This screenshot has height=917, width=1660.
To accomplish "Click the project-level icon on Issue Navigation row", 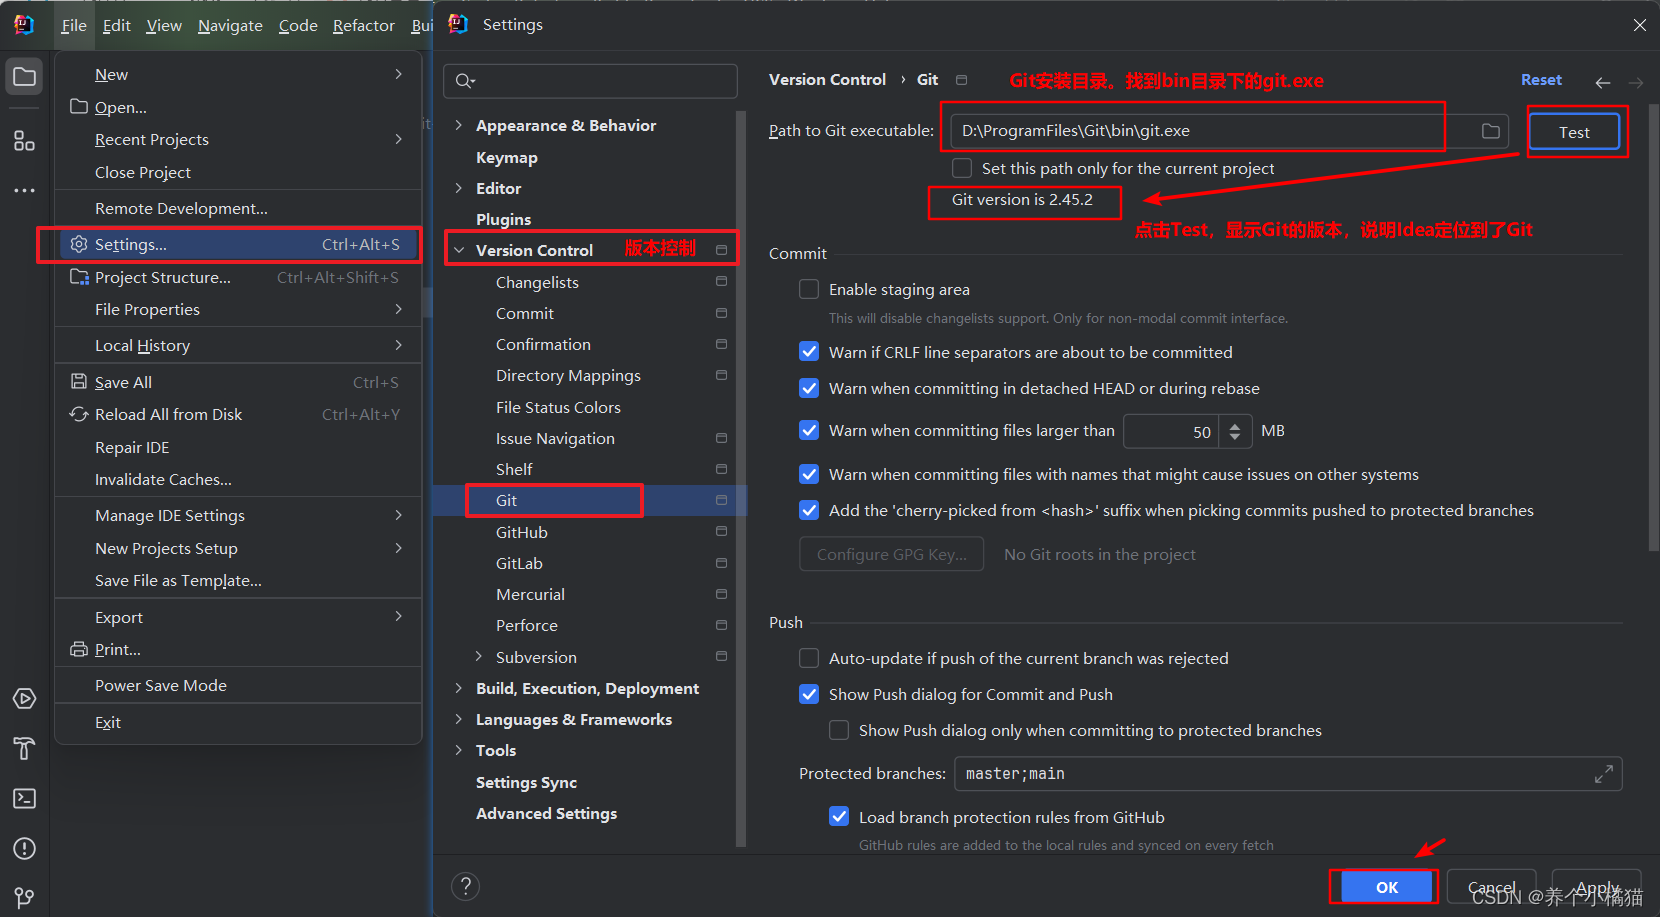I will (721, 438).
